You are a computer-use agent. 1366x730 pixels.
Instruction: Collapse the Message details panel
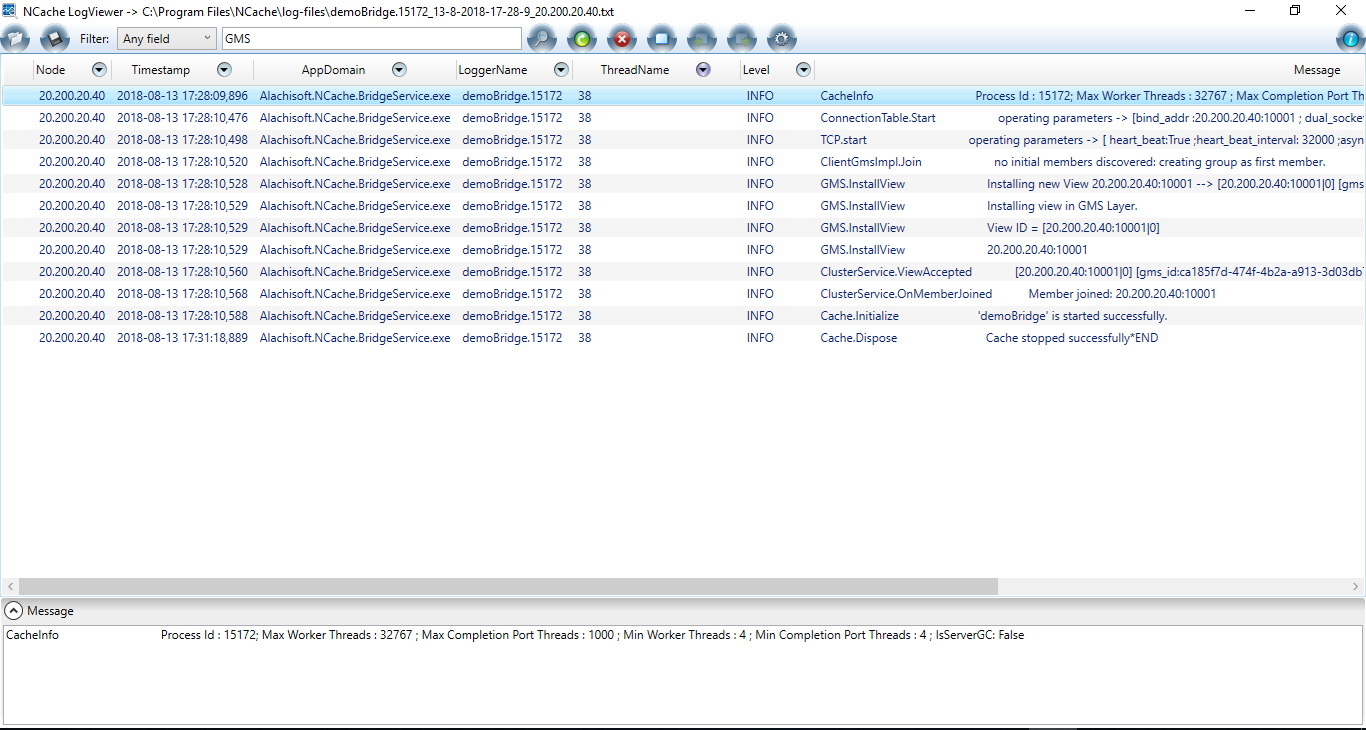click(x=14, y=611)
